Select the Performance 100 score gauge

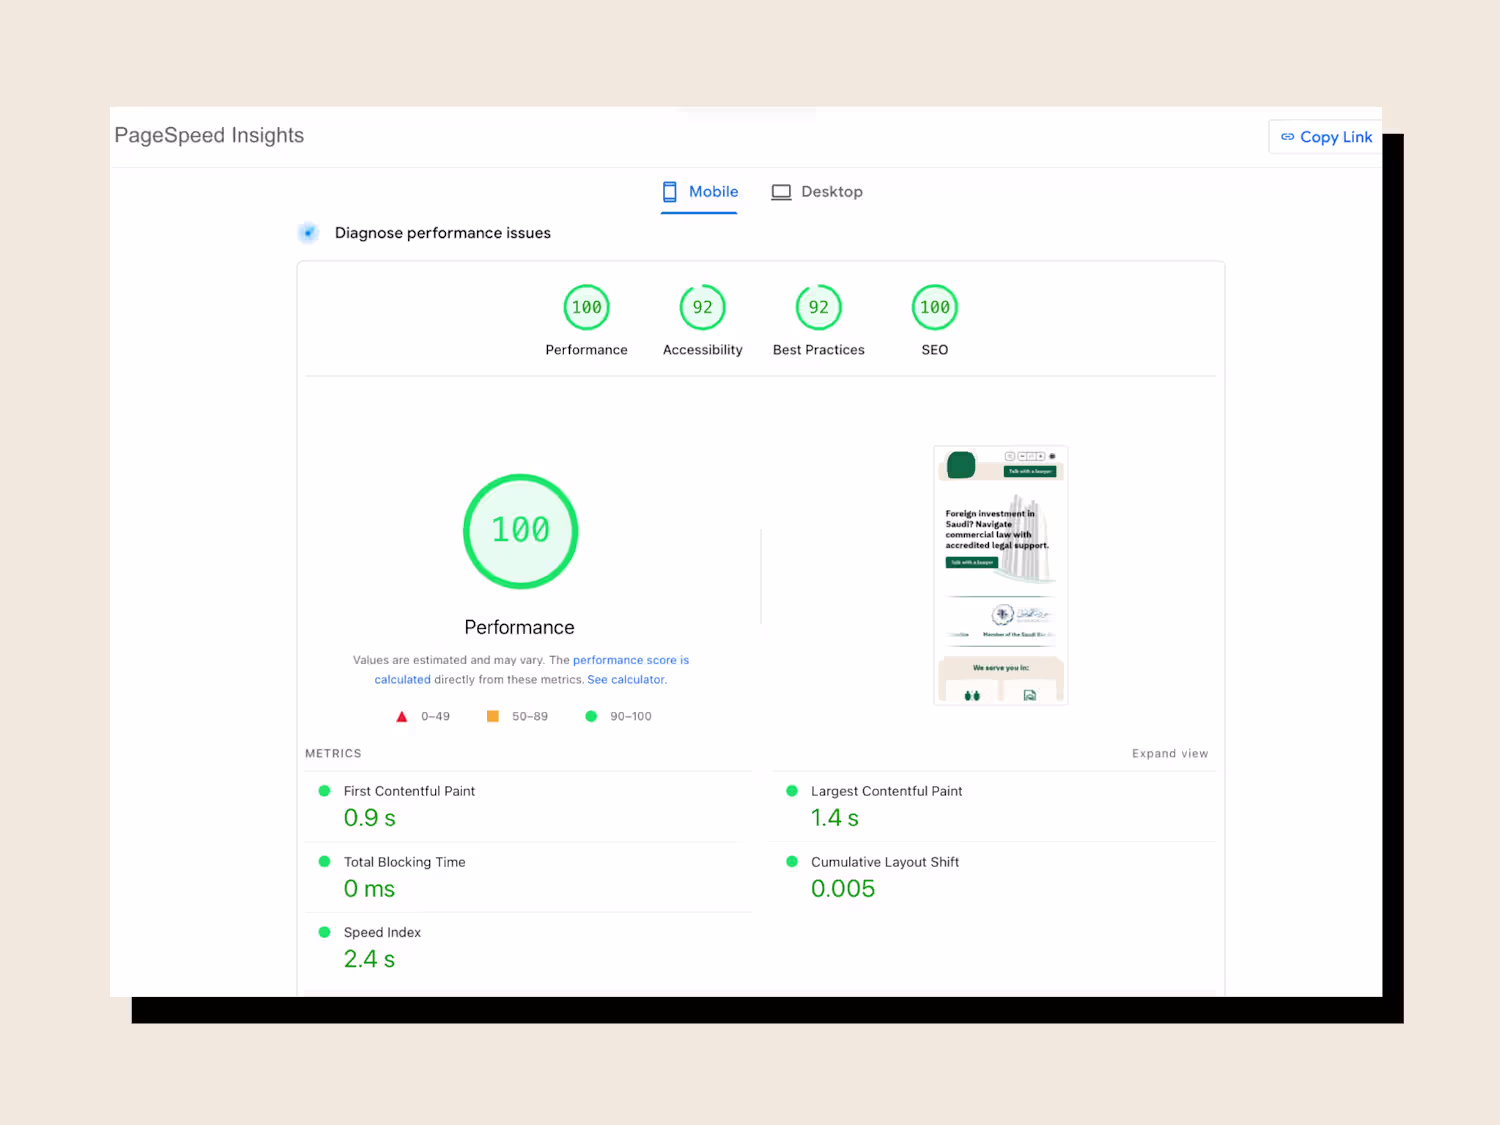point(587,307)
